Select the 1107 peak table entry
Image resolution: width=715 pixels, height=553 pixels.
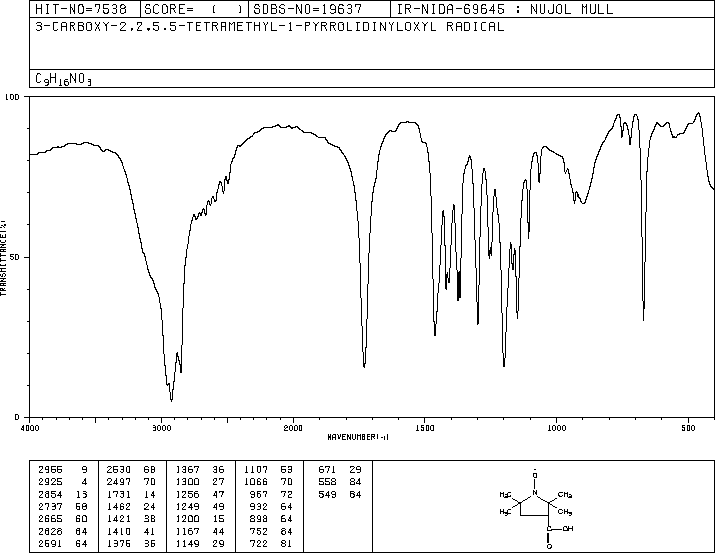click(268, 469)
